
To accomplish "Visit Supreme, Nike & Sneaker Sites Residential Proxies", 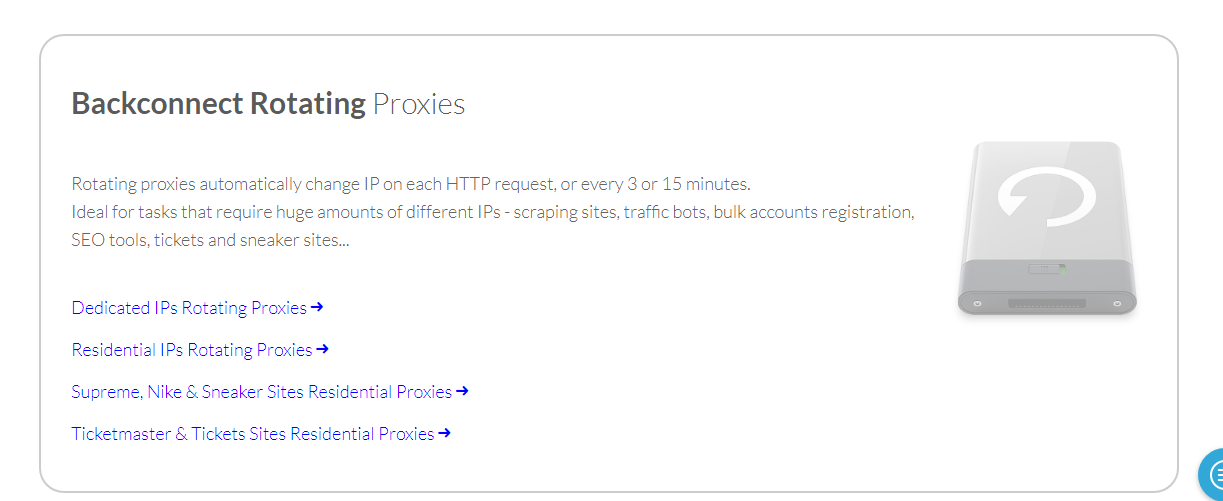I will [x=261, y=392].
